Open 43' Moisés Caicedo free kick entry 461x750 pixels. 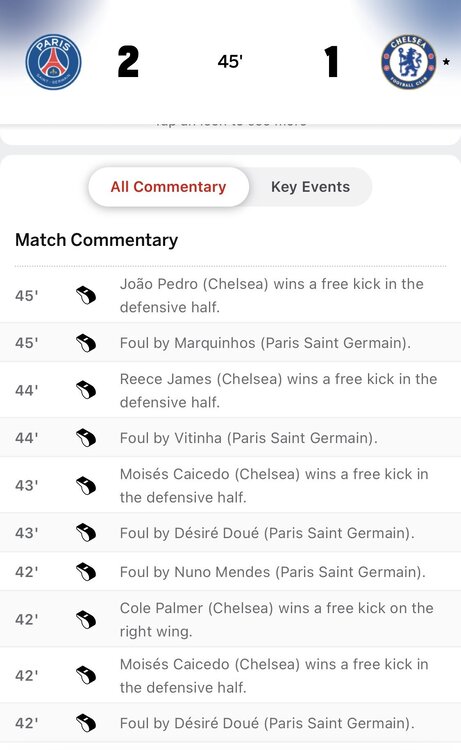point(230,485)
